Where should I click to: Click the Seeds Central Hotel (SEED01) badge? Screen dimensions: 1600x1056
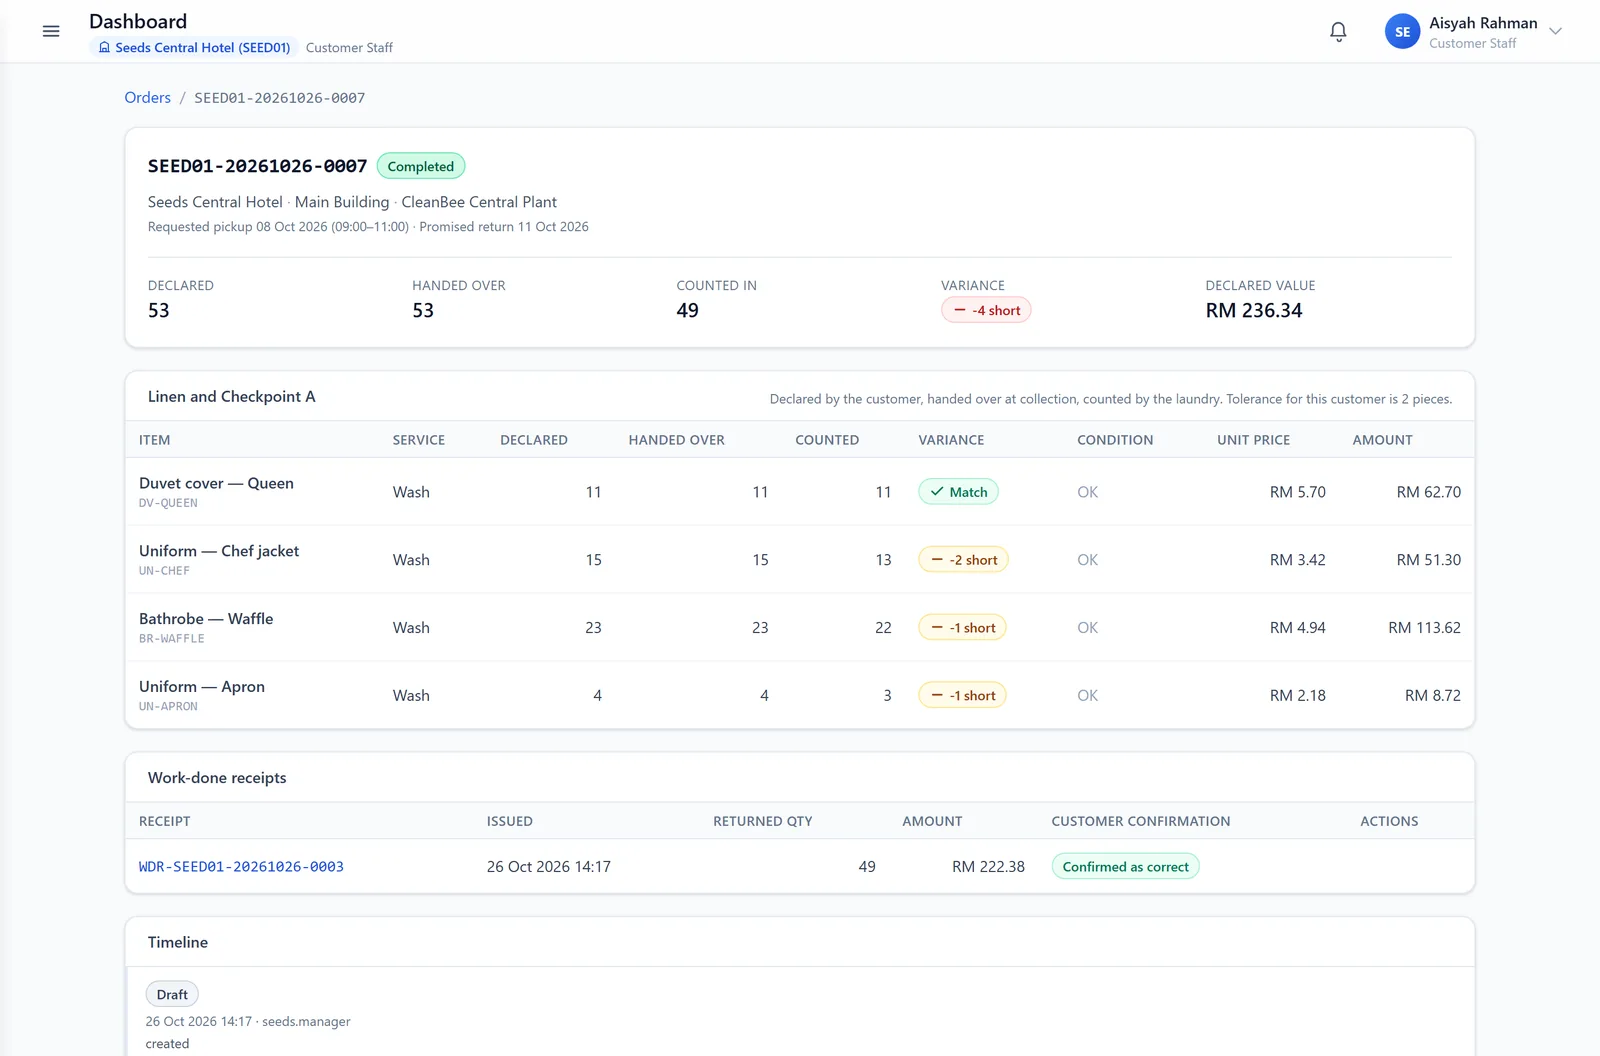coord(194,47)
